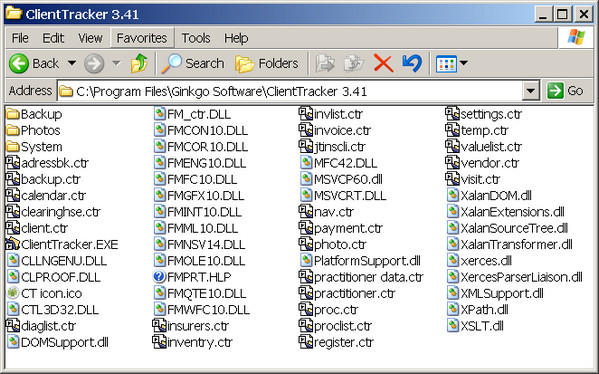Image resolution: width=599 pixels, height=374 pixels.
Task: Open the Tools menu
Action: point(196,38)
